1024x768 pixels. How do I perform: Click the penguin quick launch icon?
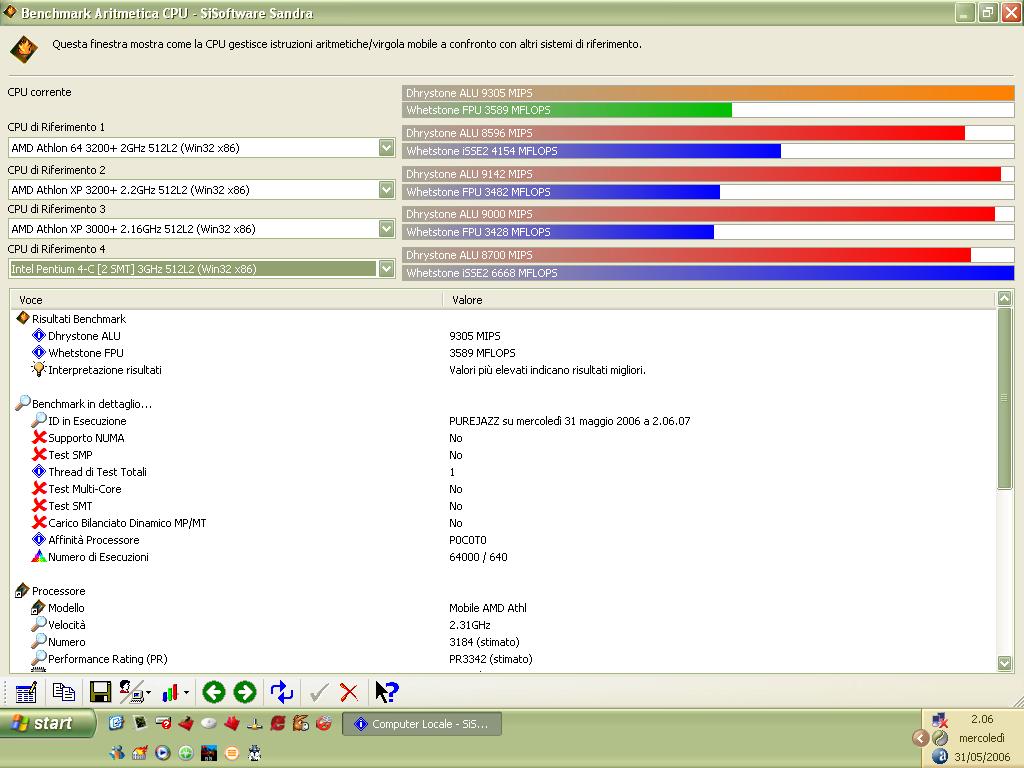point(255,753)
